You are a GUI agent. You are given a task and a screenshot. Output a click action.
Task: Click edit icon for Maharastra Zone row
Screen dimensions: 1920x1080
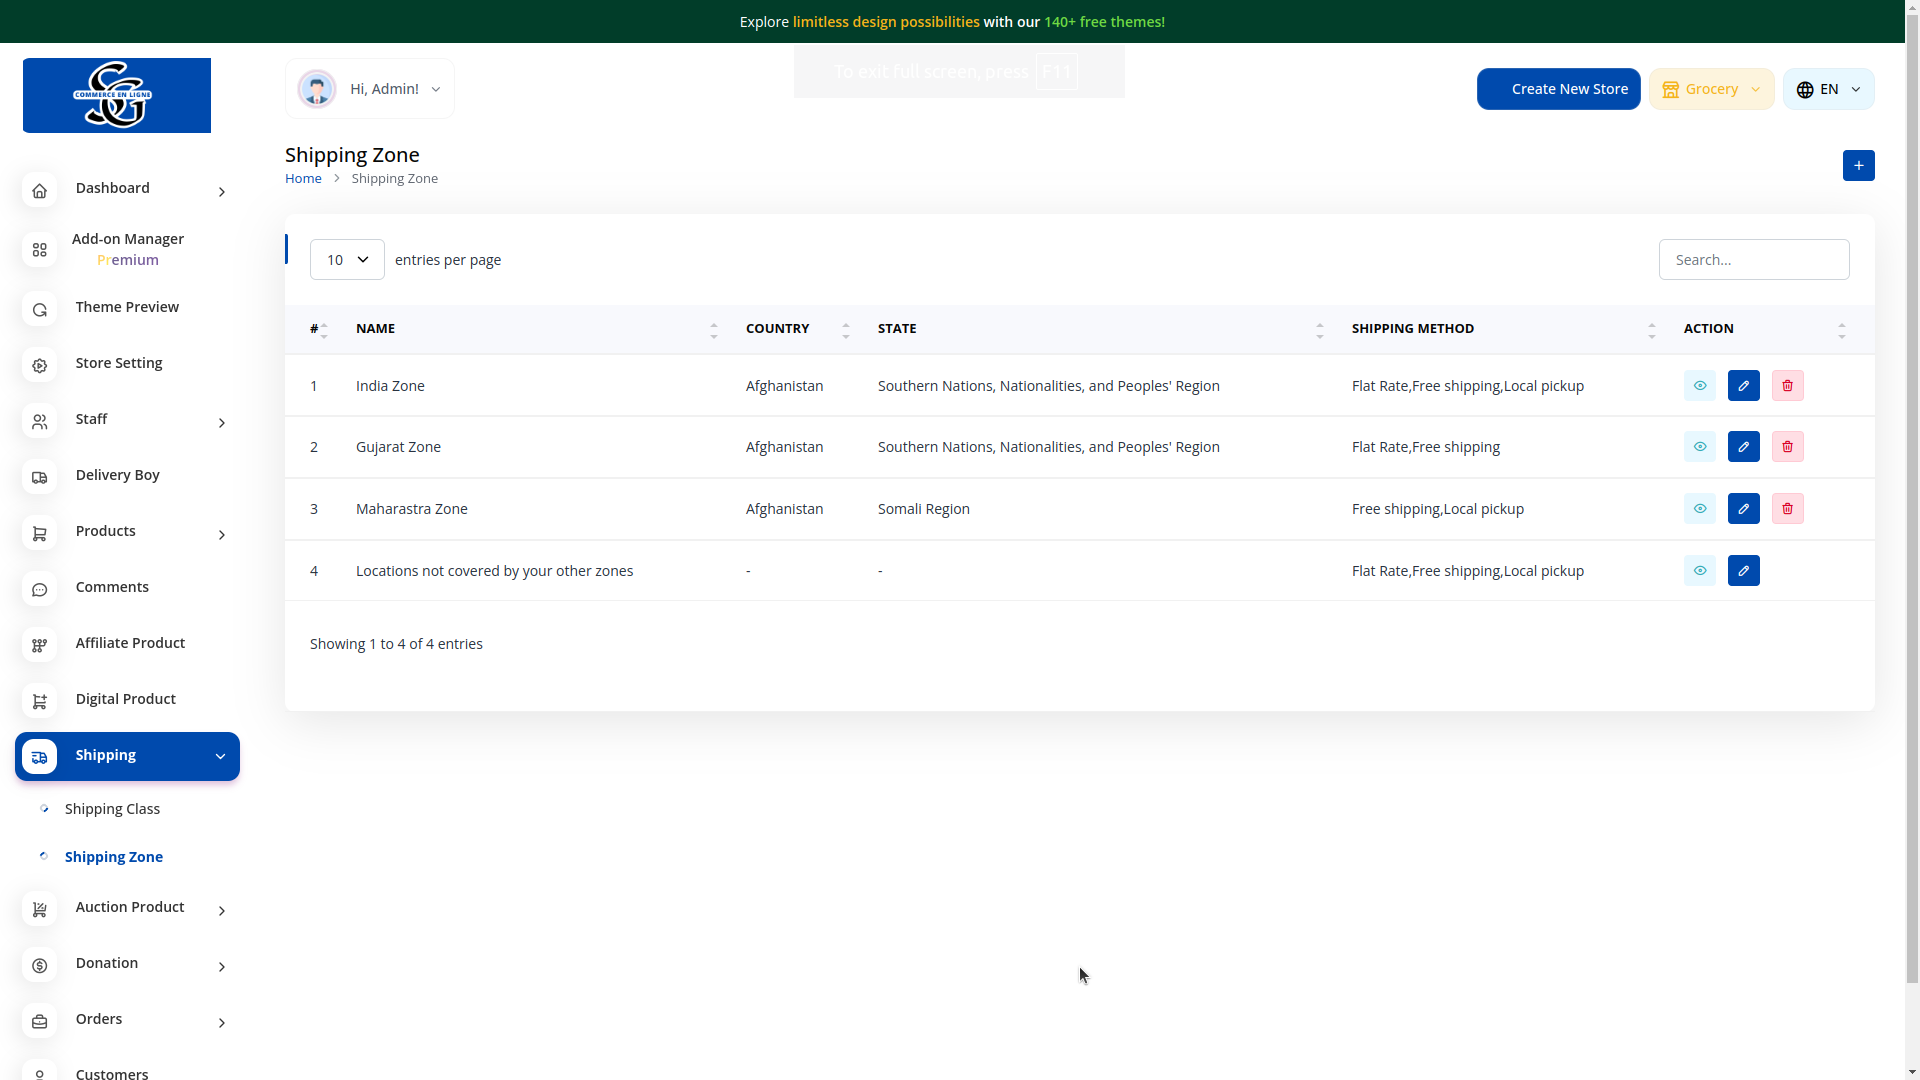1743,509
